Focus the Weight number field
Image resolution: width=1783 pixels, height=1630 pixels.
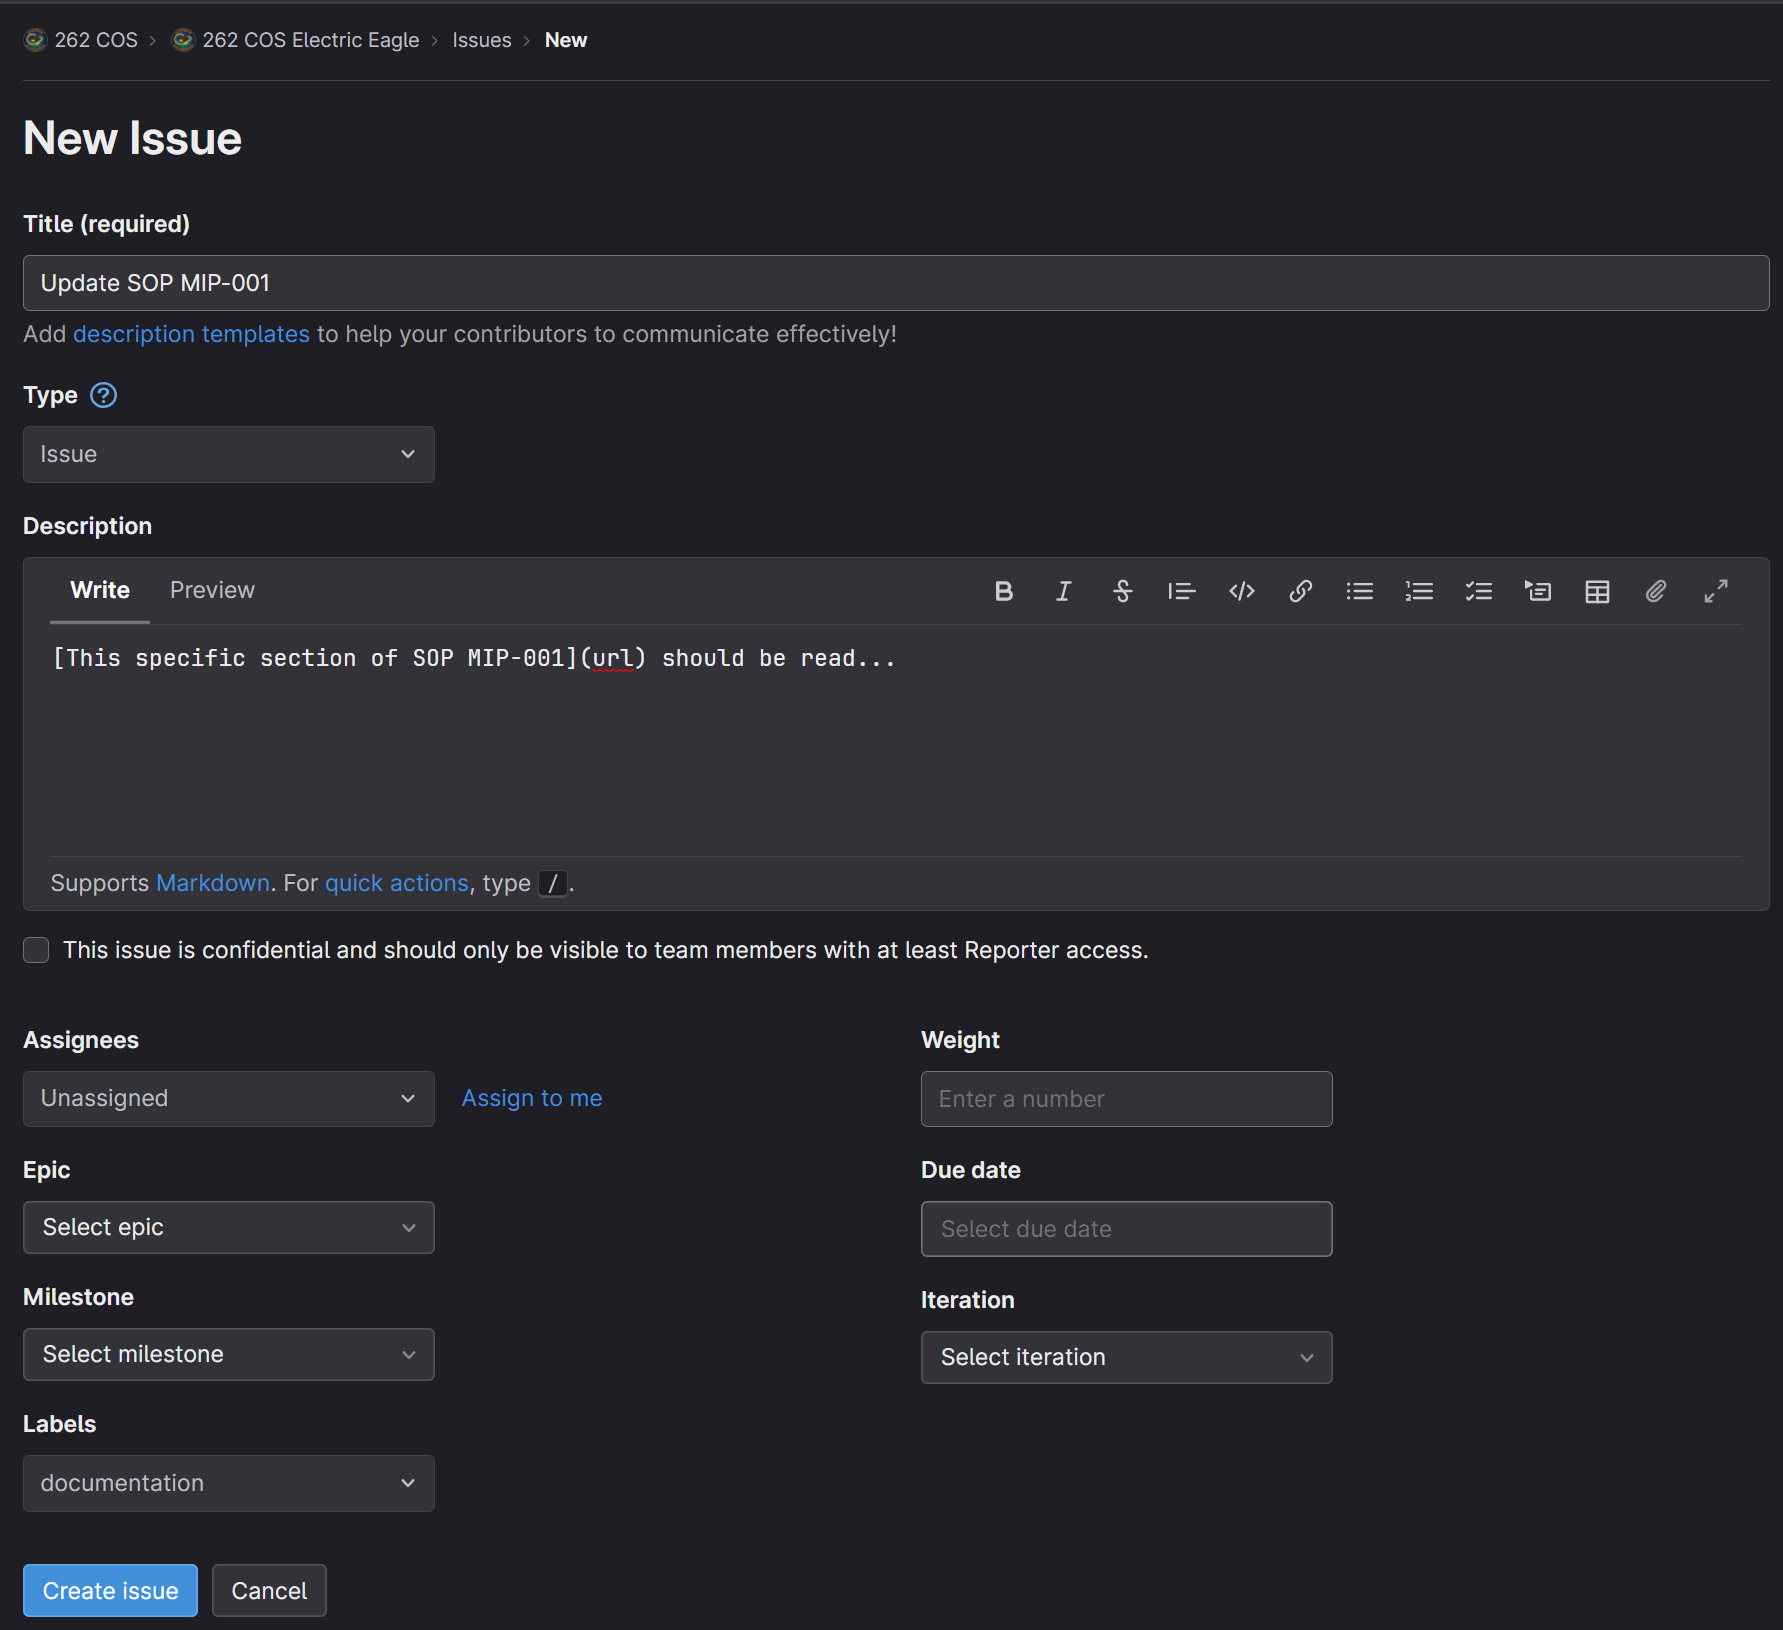pos(1127,1099)
